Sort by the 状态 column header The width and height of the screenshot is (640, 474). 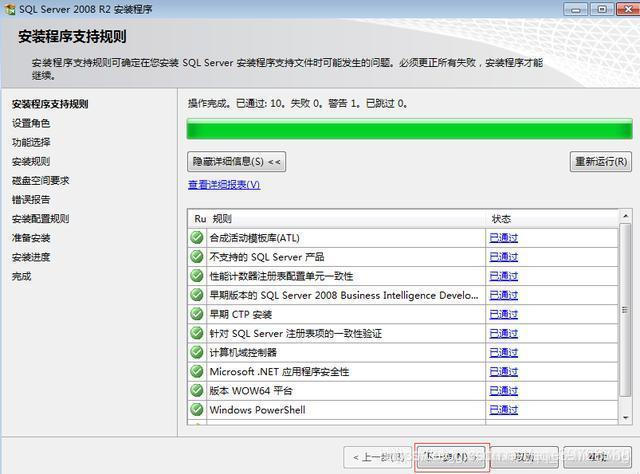(552, 219)
